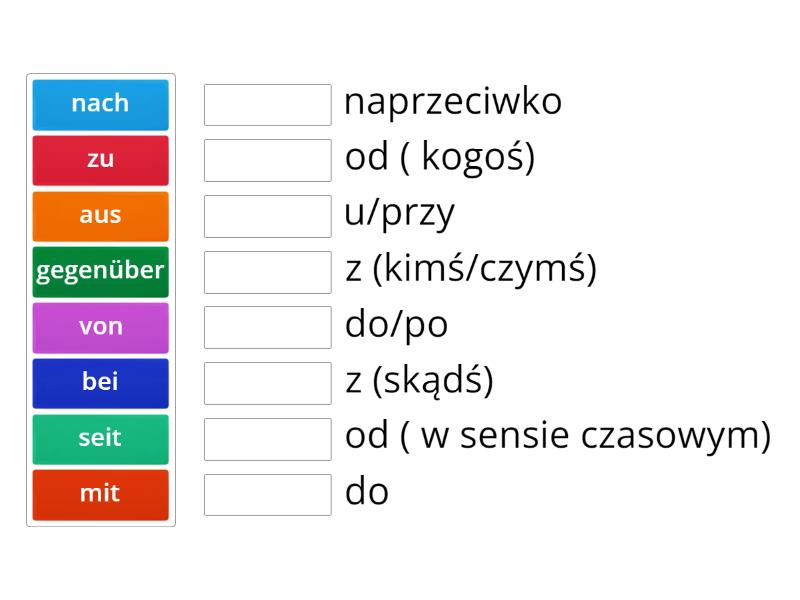Select the last empty box beside 'do'

coord(267,494)
